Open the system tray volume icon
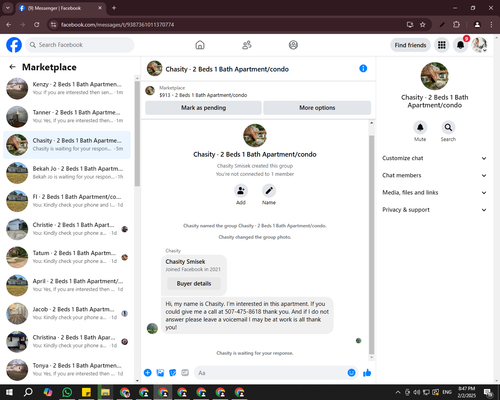Image resolution: width=500 pixels, height=400 pixels. click(417, 392)
